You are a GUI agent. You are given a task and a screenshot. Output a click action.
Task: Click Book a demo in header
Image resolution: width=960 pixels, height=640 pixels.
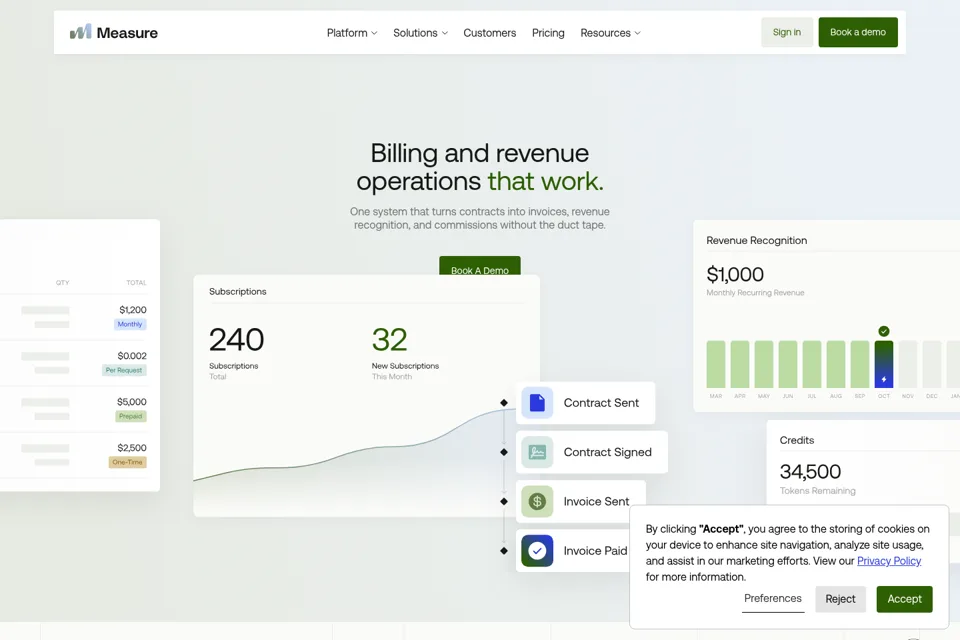click(858, 32)
